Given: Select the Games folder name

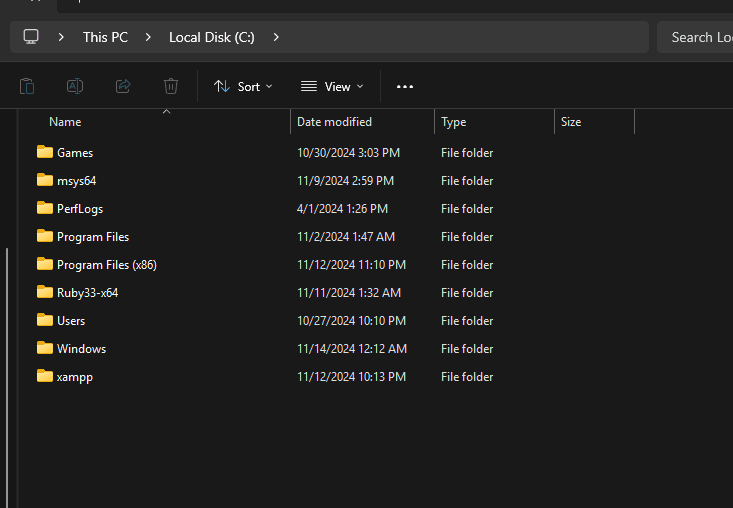Looking at the screenshot, I should 75,153.
